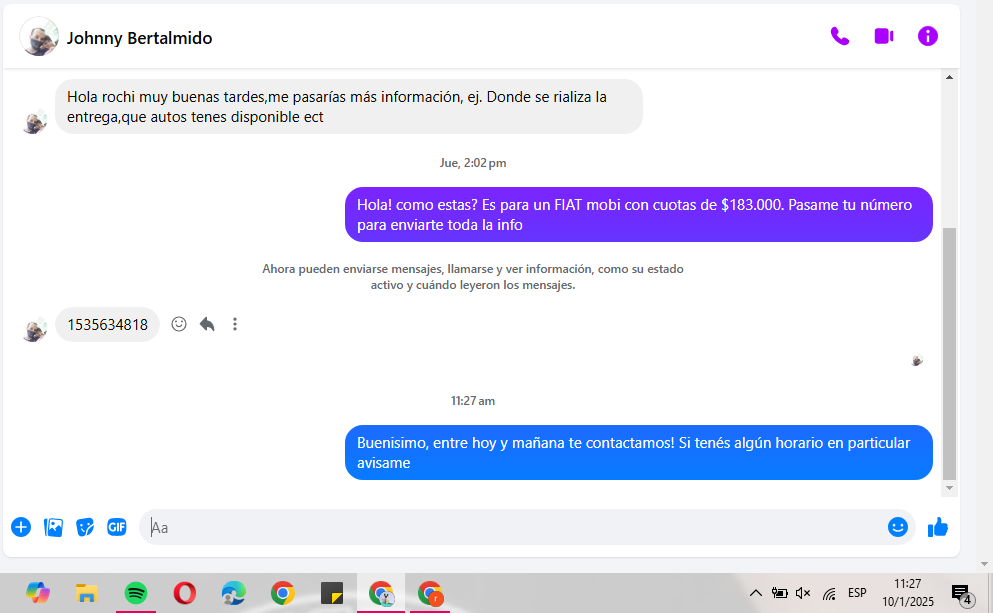Select the FIAT mobi purple message bubble
Image resolution: width=993 pixels, height=613 pixels.
tap(638, 215)
